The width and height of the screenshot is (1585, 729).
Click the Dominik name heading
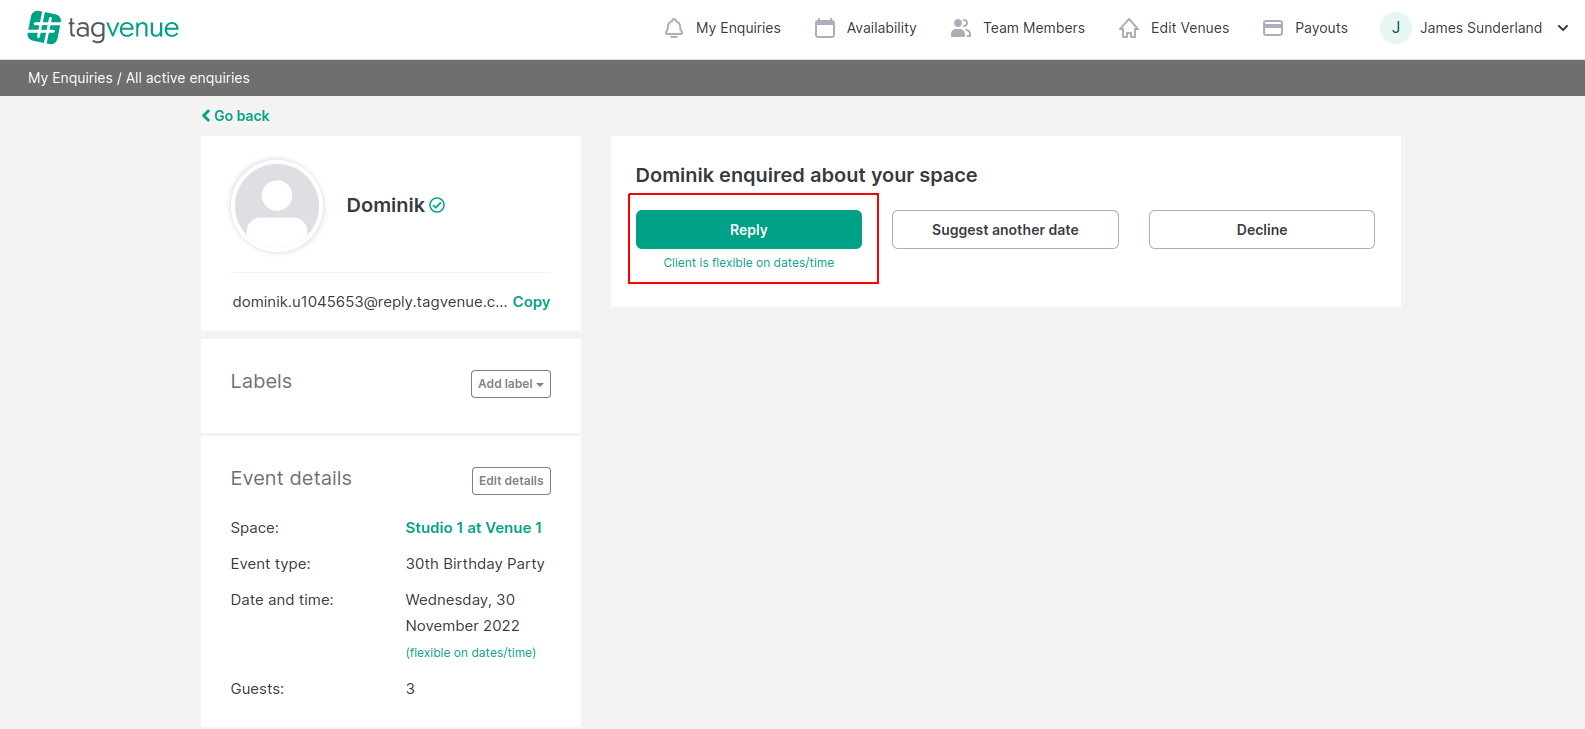point(386,205)
